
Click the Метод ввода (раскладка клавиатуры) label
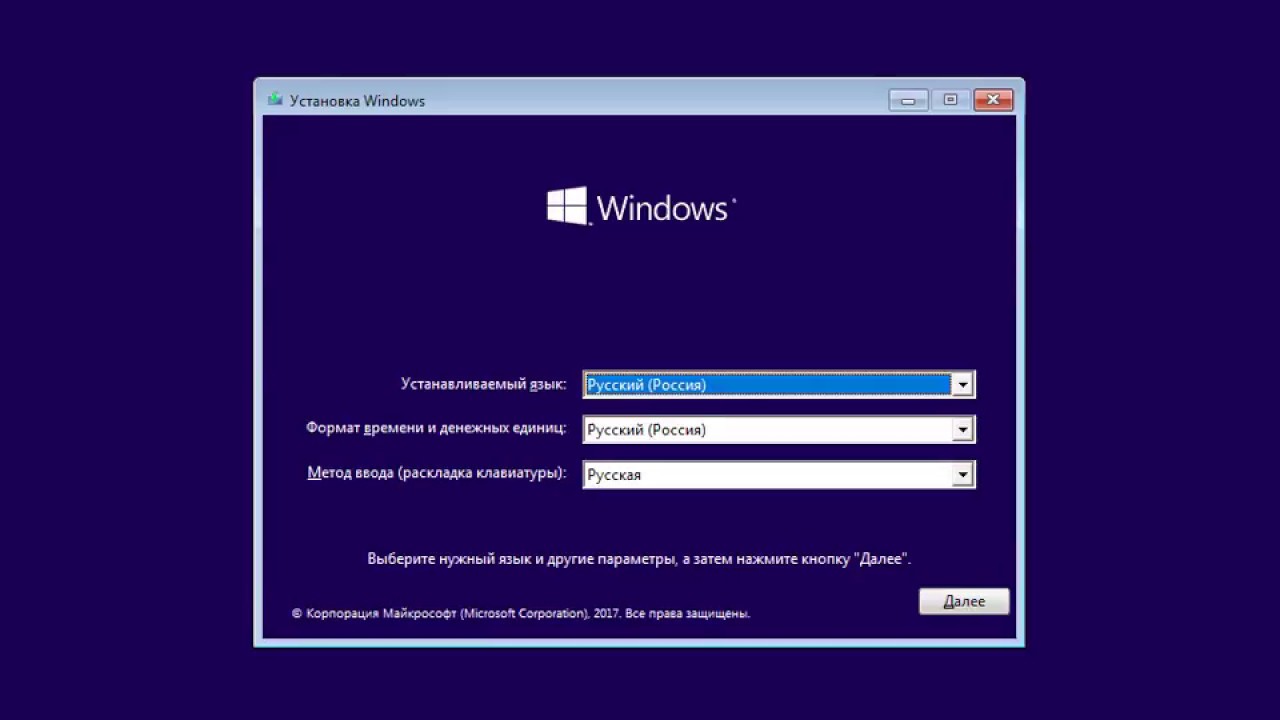[437, 473]
